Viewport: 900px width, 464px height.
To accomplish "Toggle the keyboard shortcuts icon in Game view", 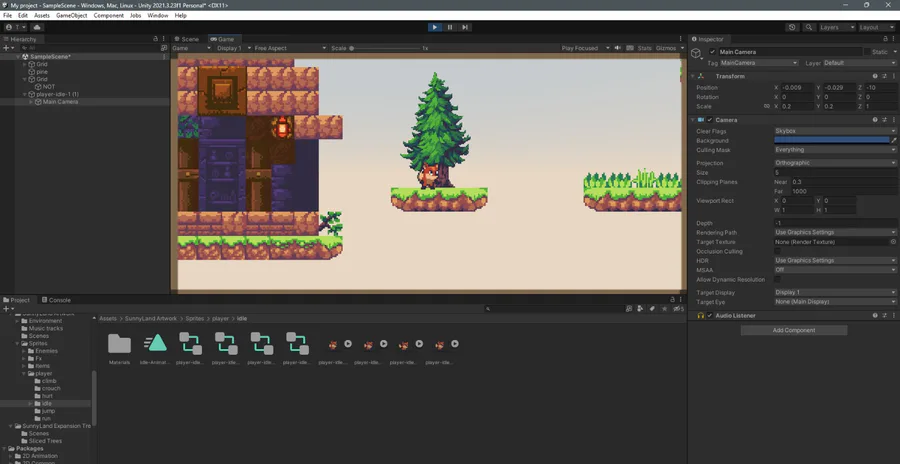I will point(630,48).
